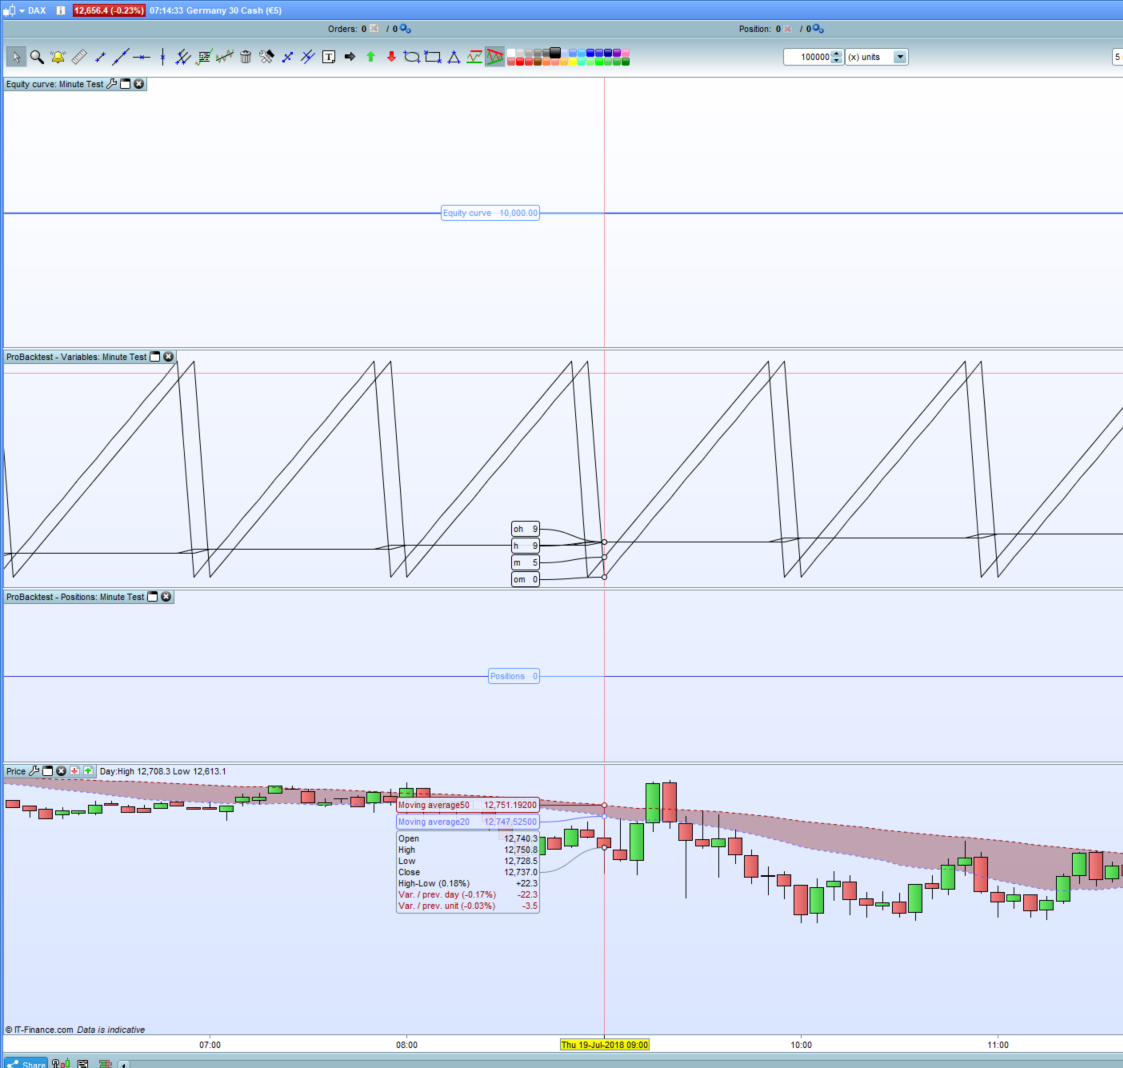Image resolution: width=1123 pixels, height=1068 pixels.
Task: Select the blue short crossed segment tool
Action: [x=287, y=57]
